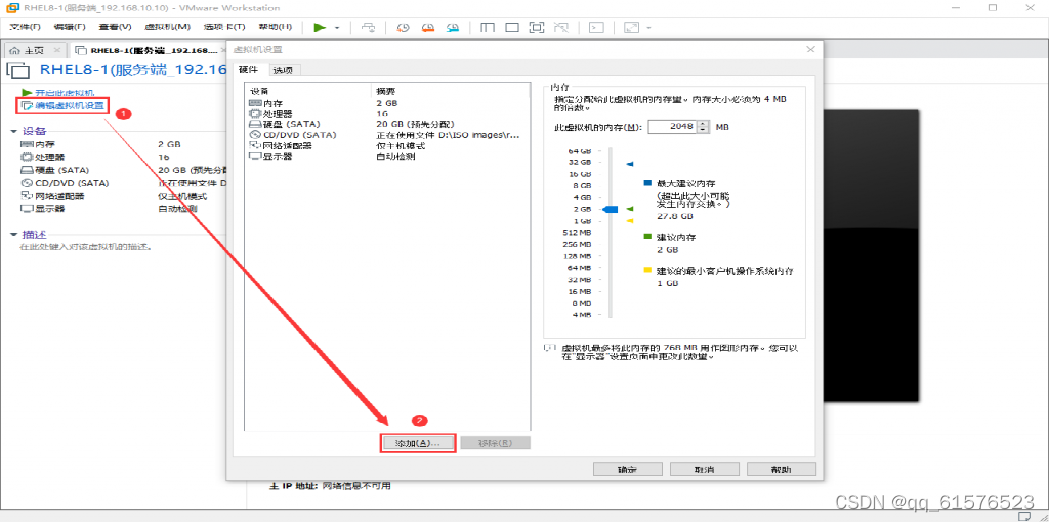Click the blue max recommended memory marker
Viewport: 1050px width, 522px height.
629,163
